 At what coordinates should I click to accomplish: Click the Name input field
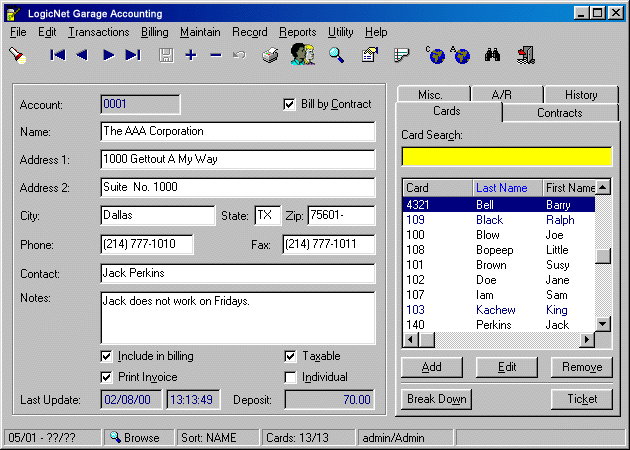point(238,131)
